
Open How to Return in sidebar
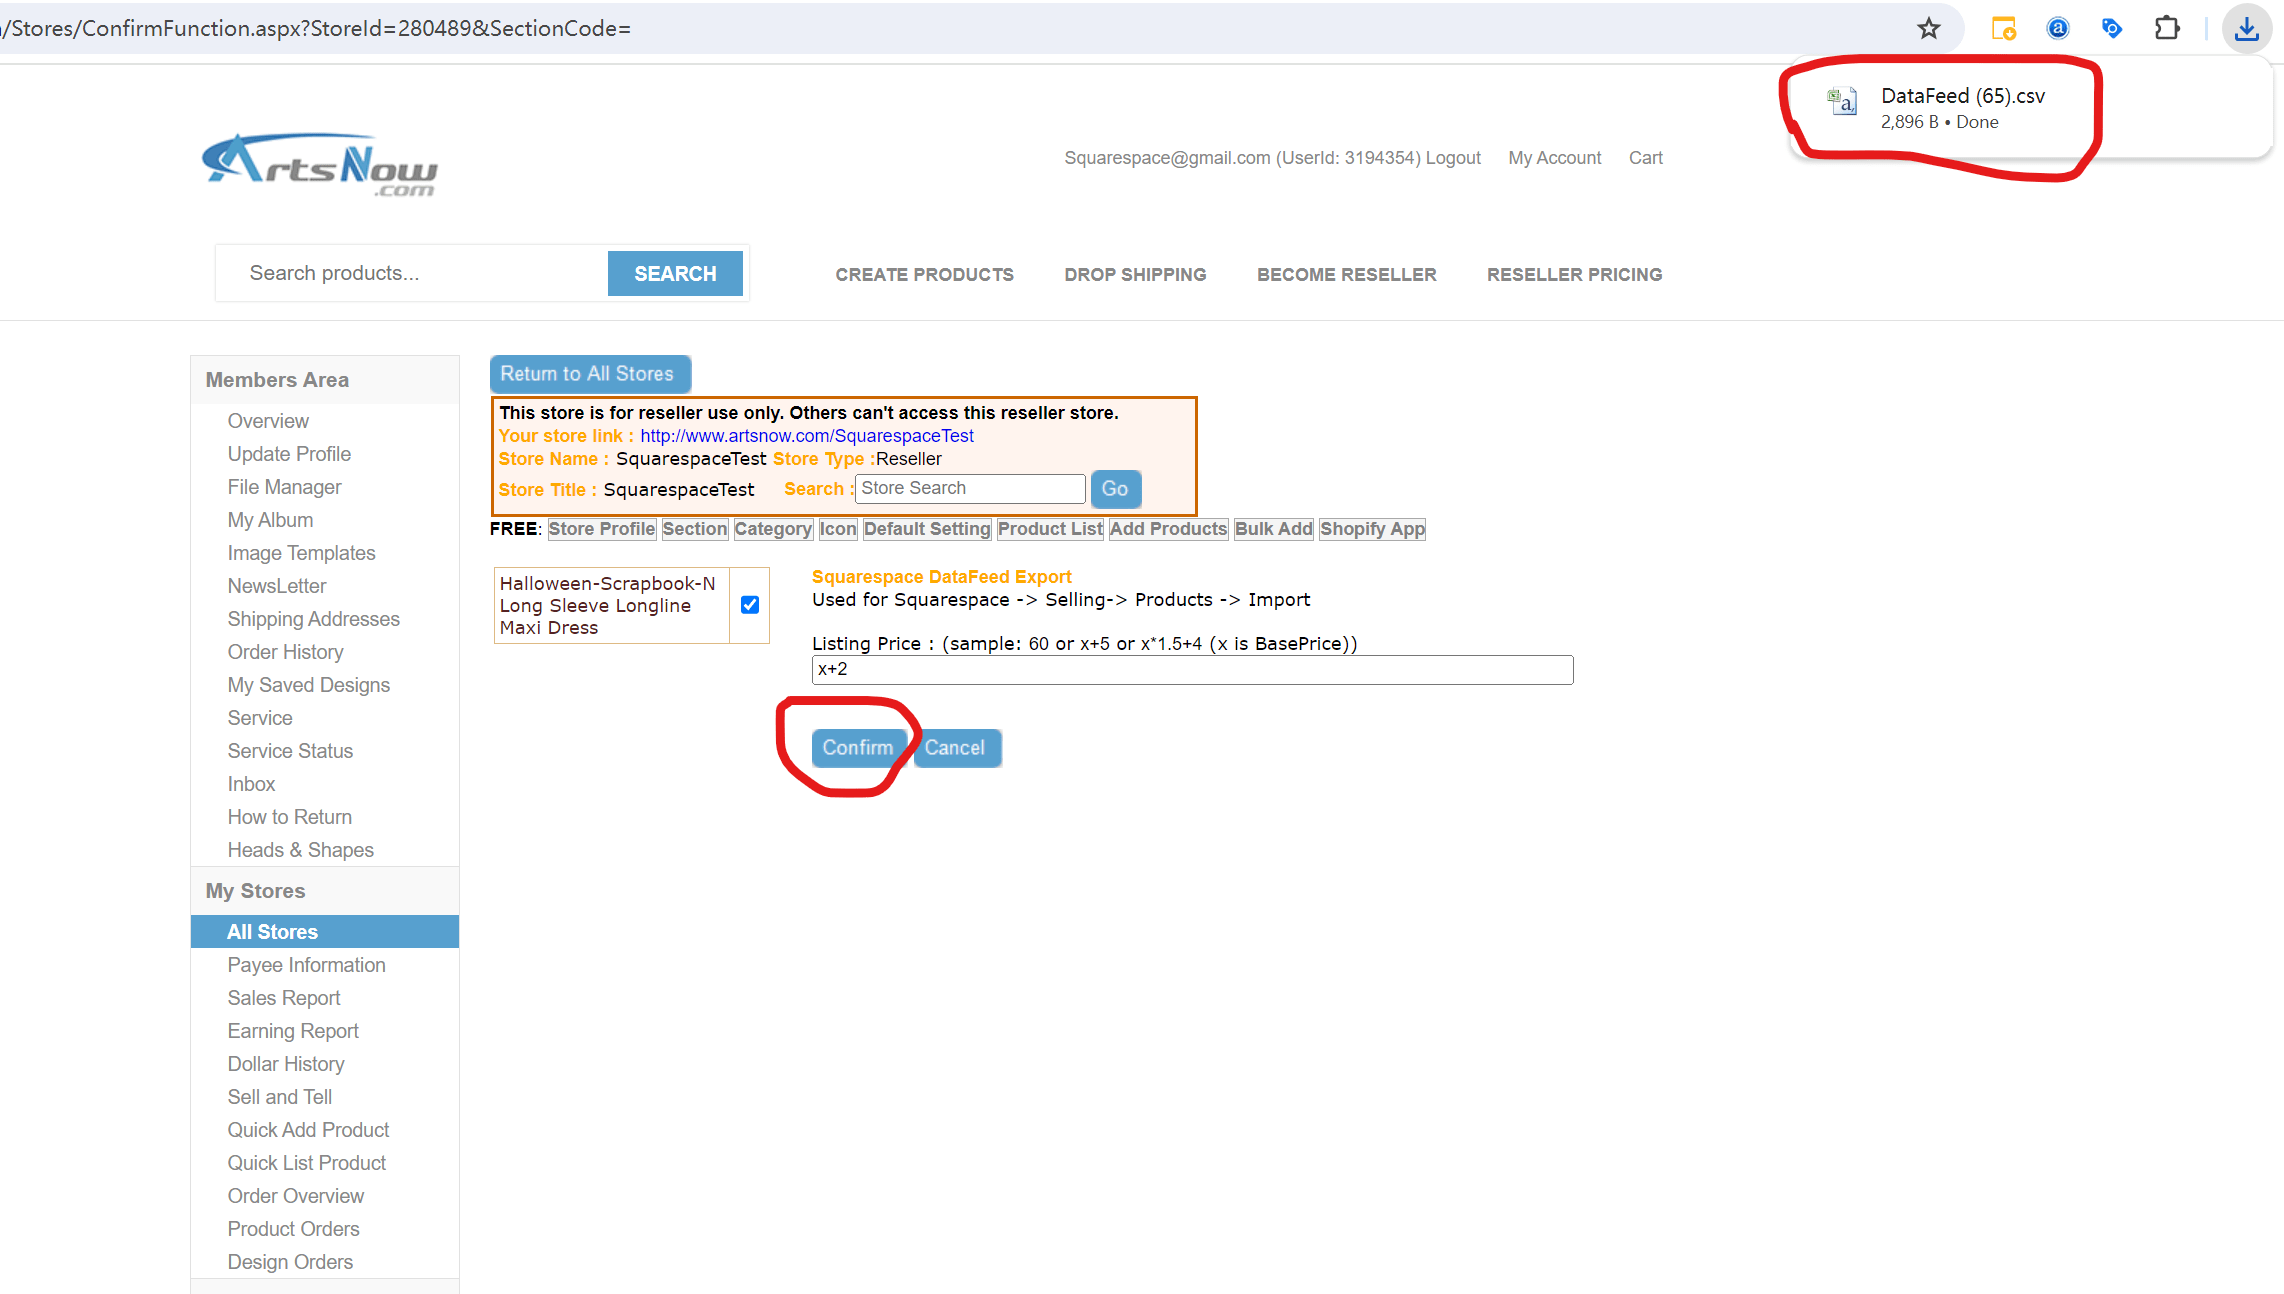click(x=289, y=817)
